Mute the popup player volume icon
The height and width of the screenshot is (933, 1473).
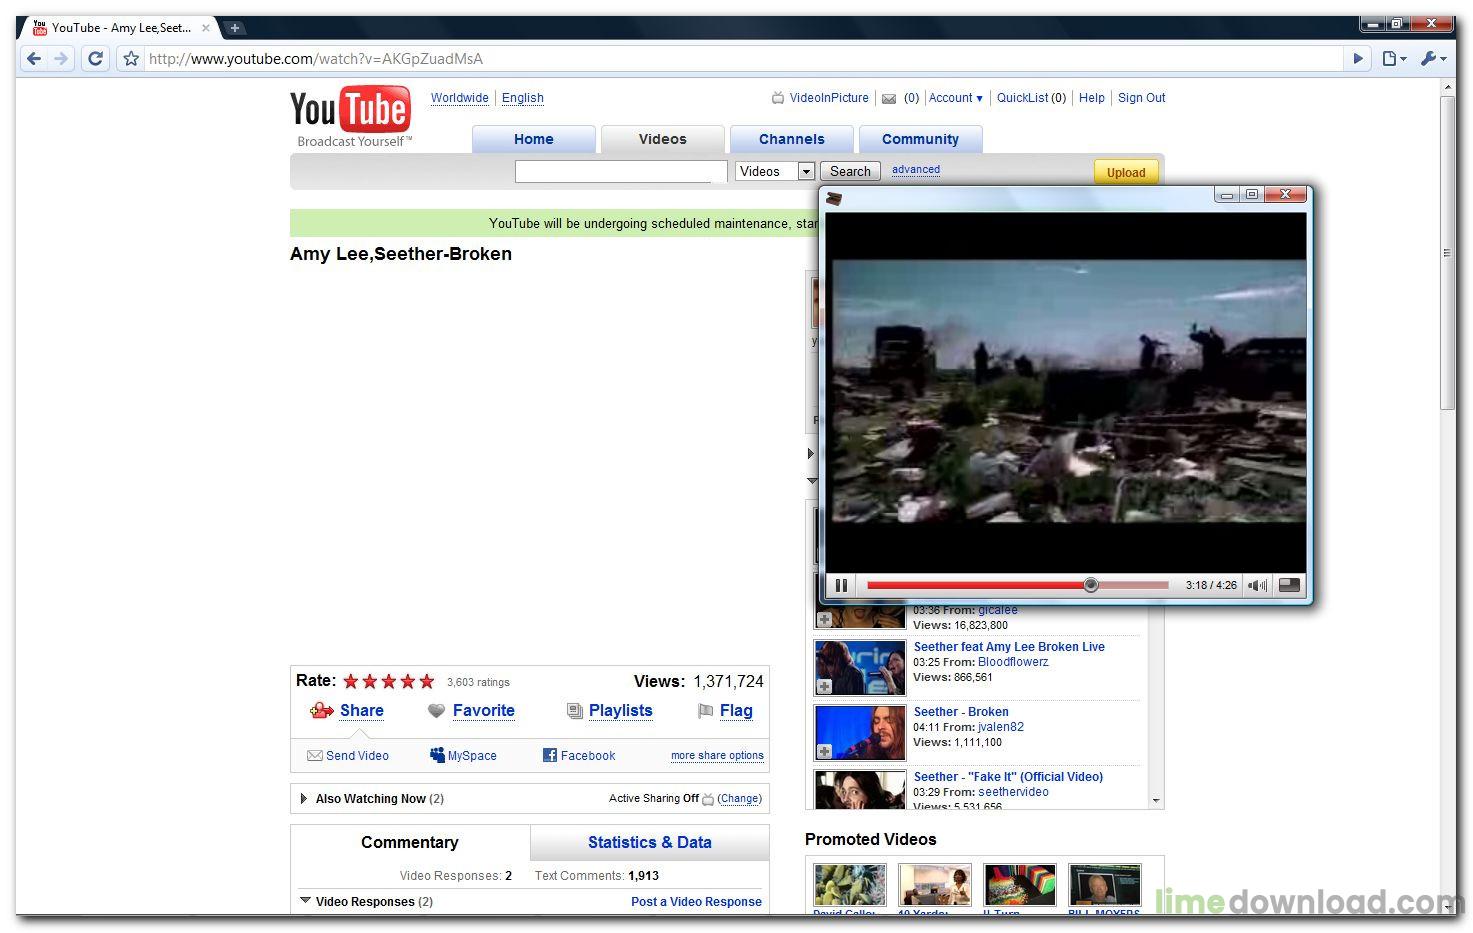click(x=1257, y=585)
